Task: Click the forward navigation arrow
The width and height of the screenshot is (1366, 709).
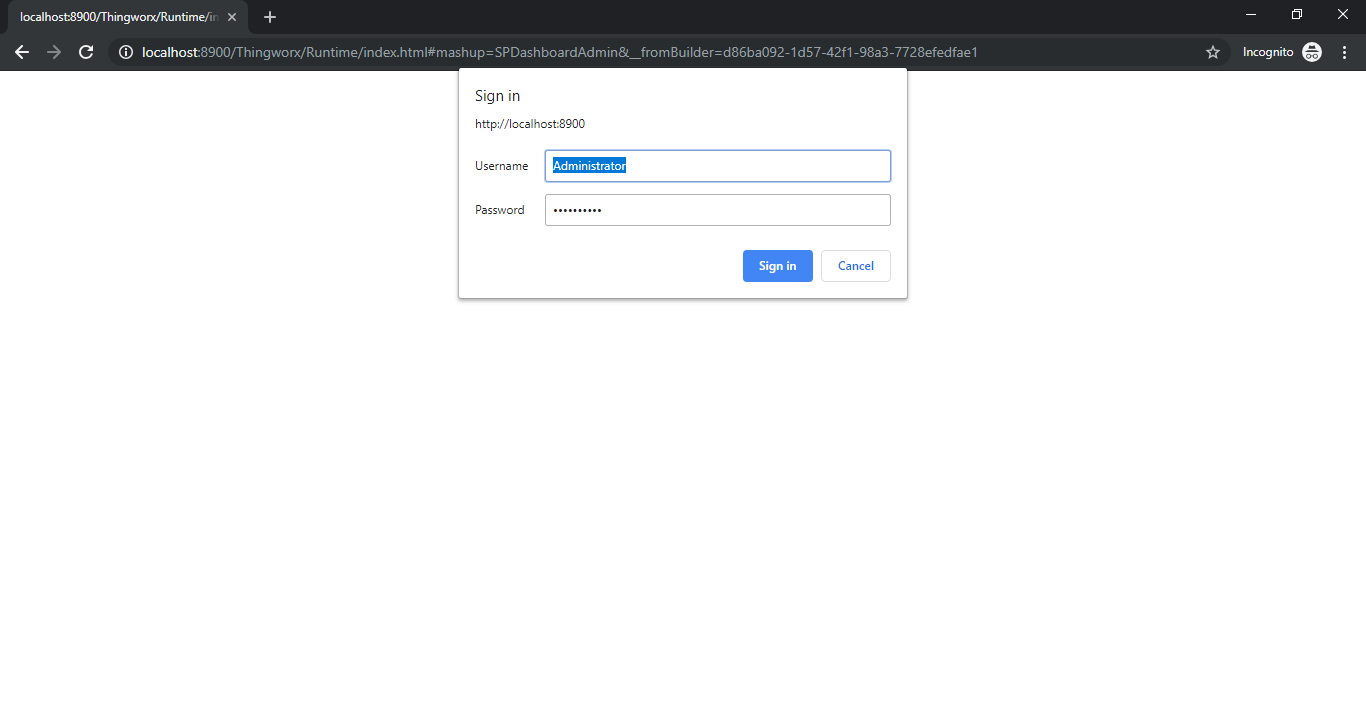Action: (x=54, y=52)
